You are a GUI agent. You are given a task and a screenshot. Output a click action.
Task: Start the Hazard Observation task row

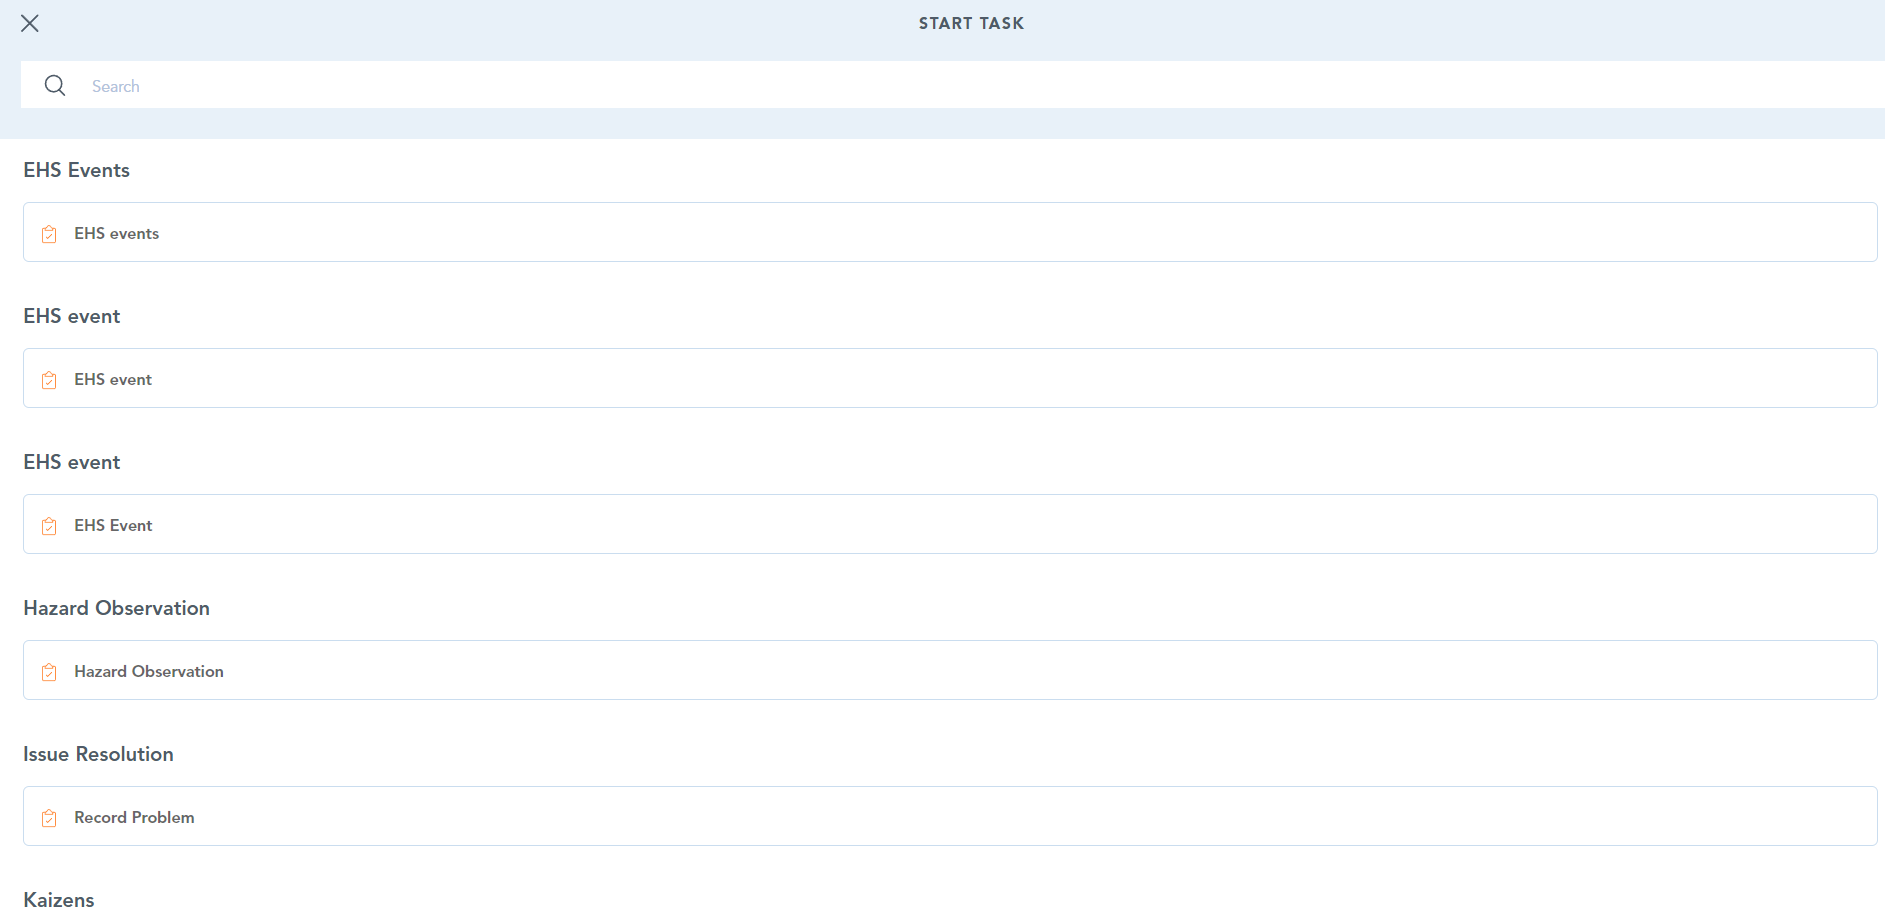coord(949,671)
